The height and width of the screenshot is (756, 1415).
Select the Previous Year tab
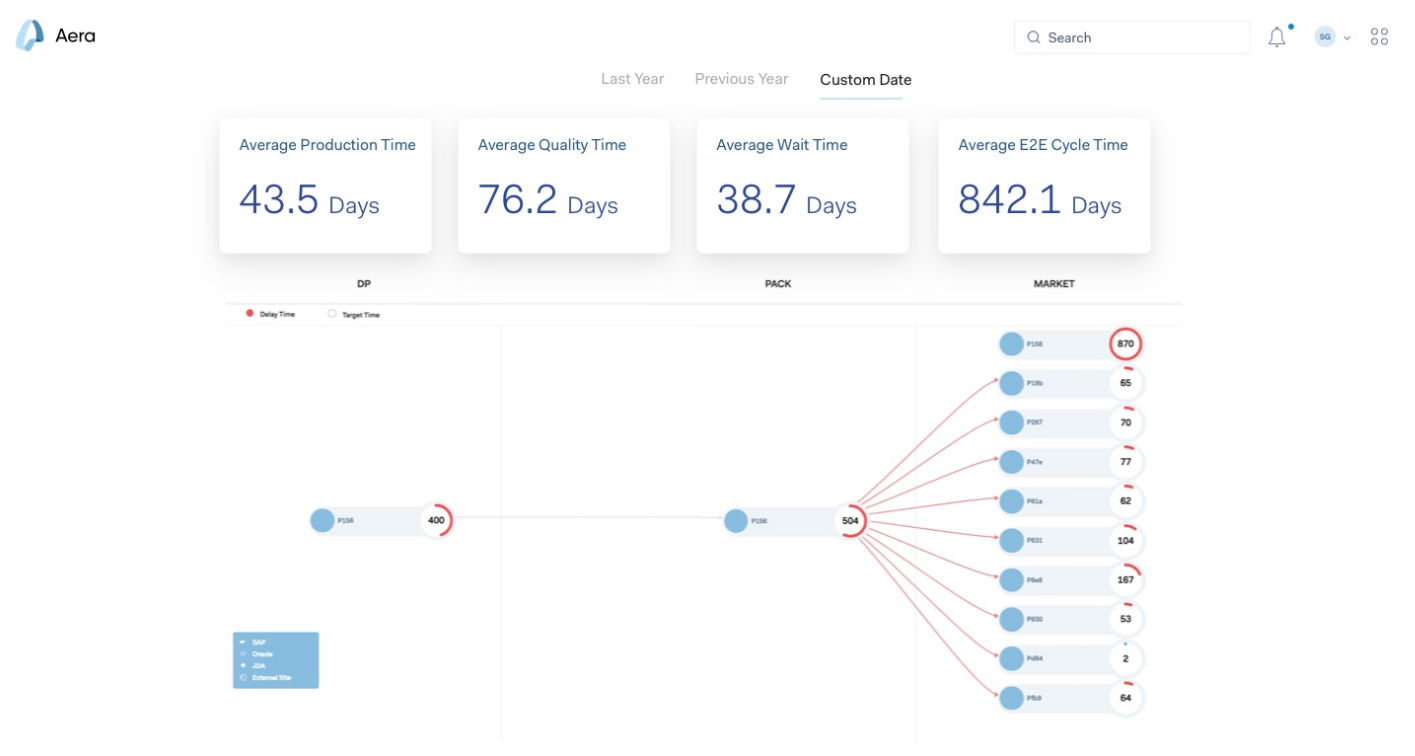click(741, 79)
